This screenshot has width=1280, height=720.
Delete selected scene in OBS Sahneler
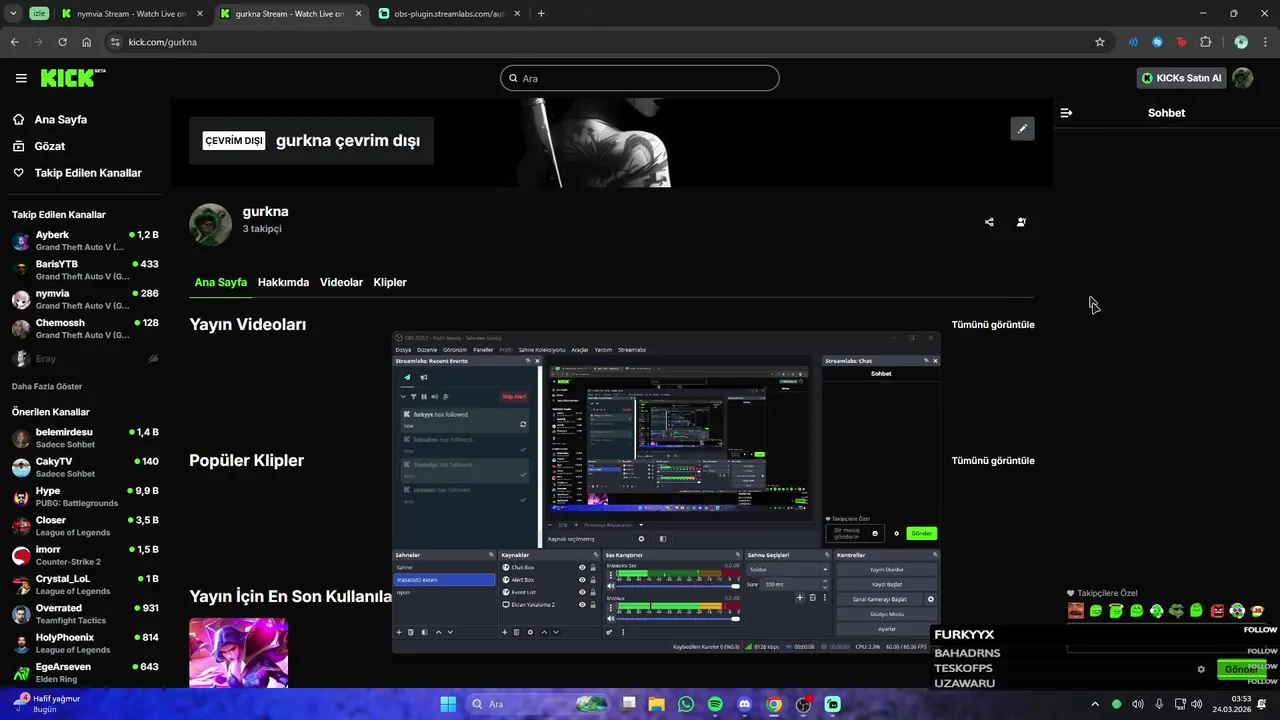click(411, 632)
